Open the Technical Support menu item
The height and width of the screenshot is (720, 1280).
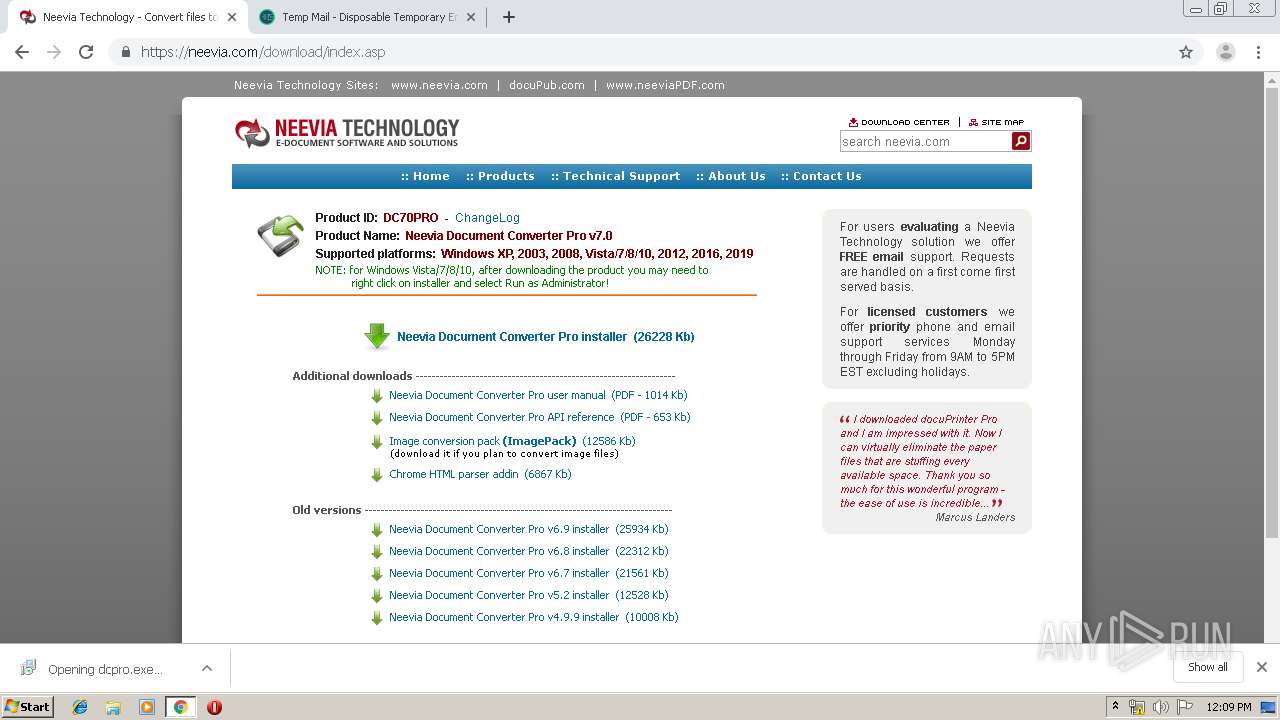615,176
